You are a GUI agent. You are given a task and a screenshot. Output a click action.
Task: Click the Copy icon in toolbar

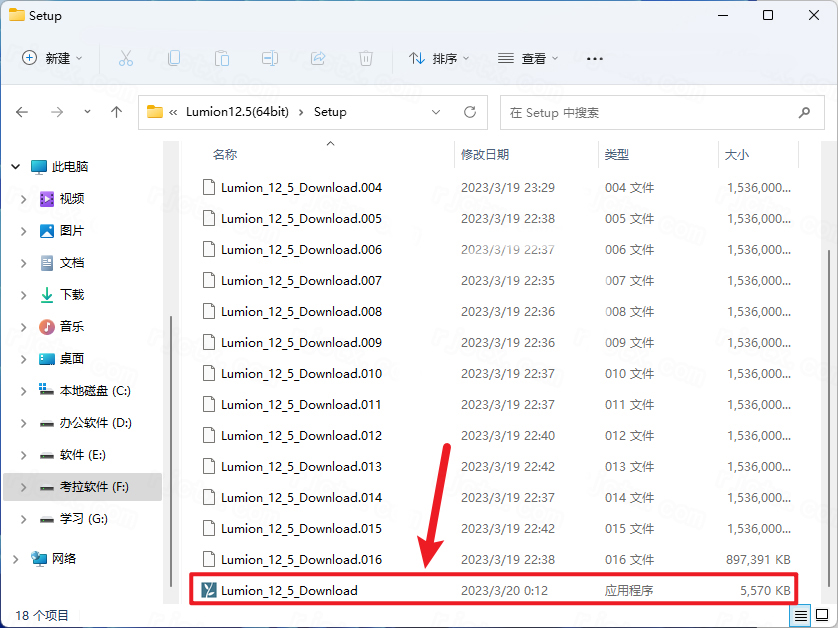tap(174, 58)
